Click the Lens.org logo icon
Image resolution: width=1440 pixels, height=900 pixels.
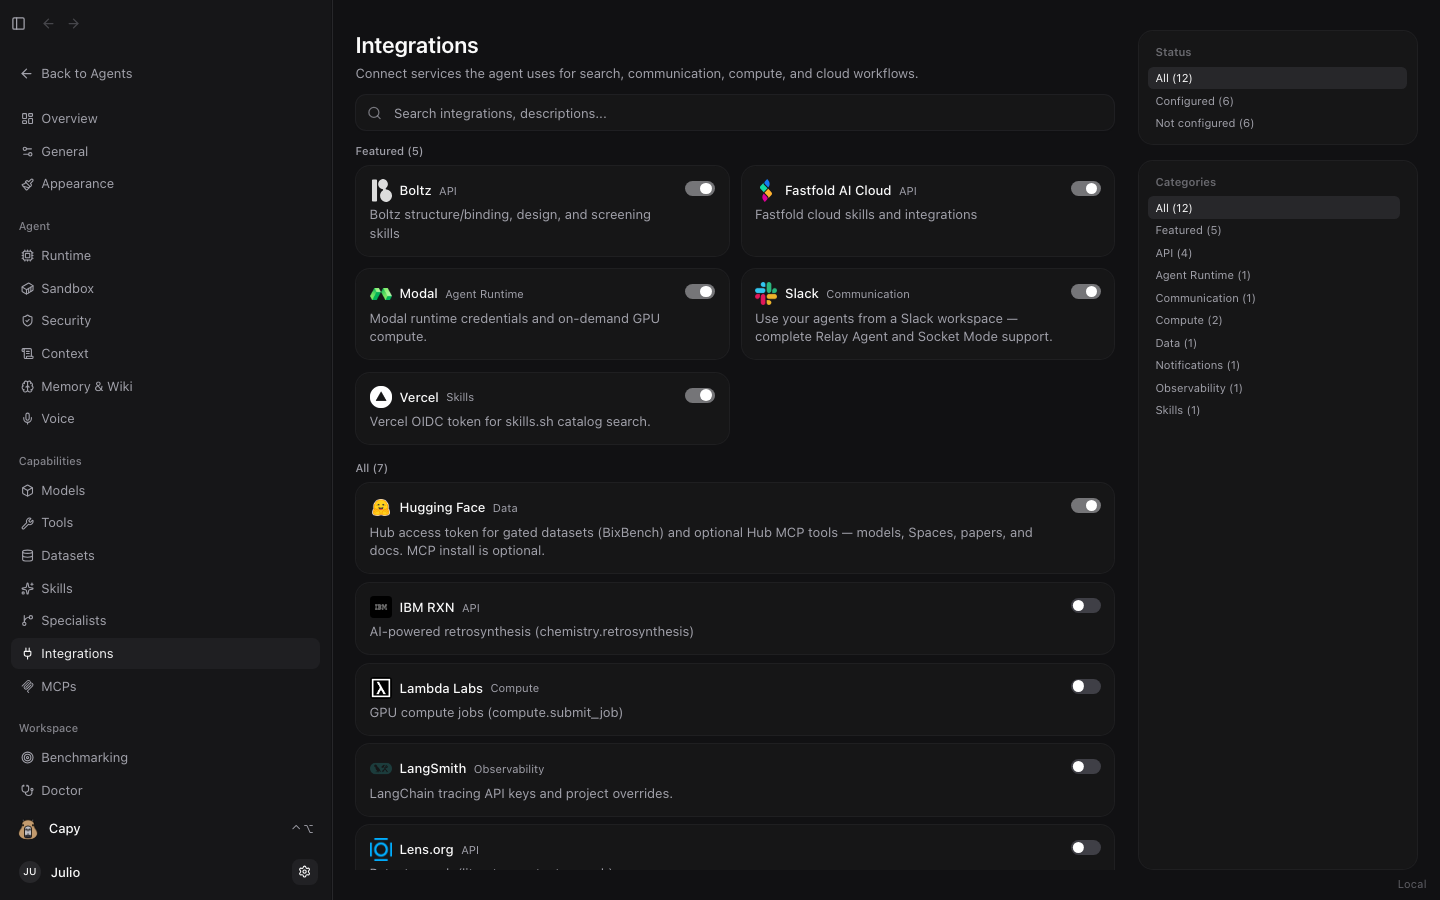tap(381, 850)
